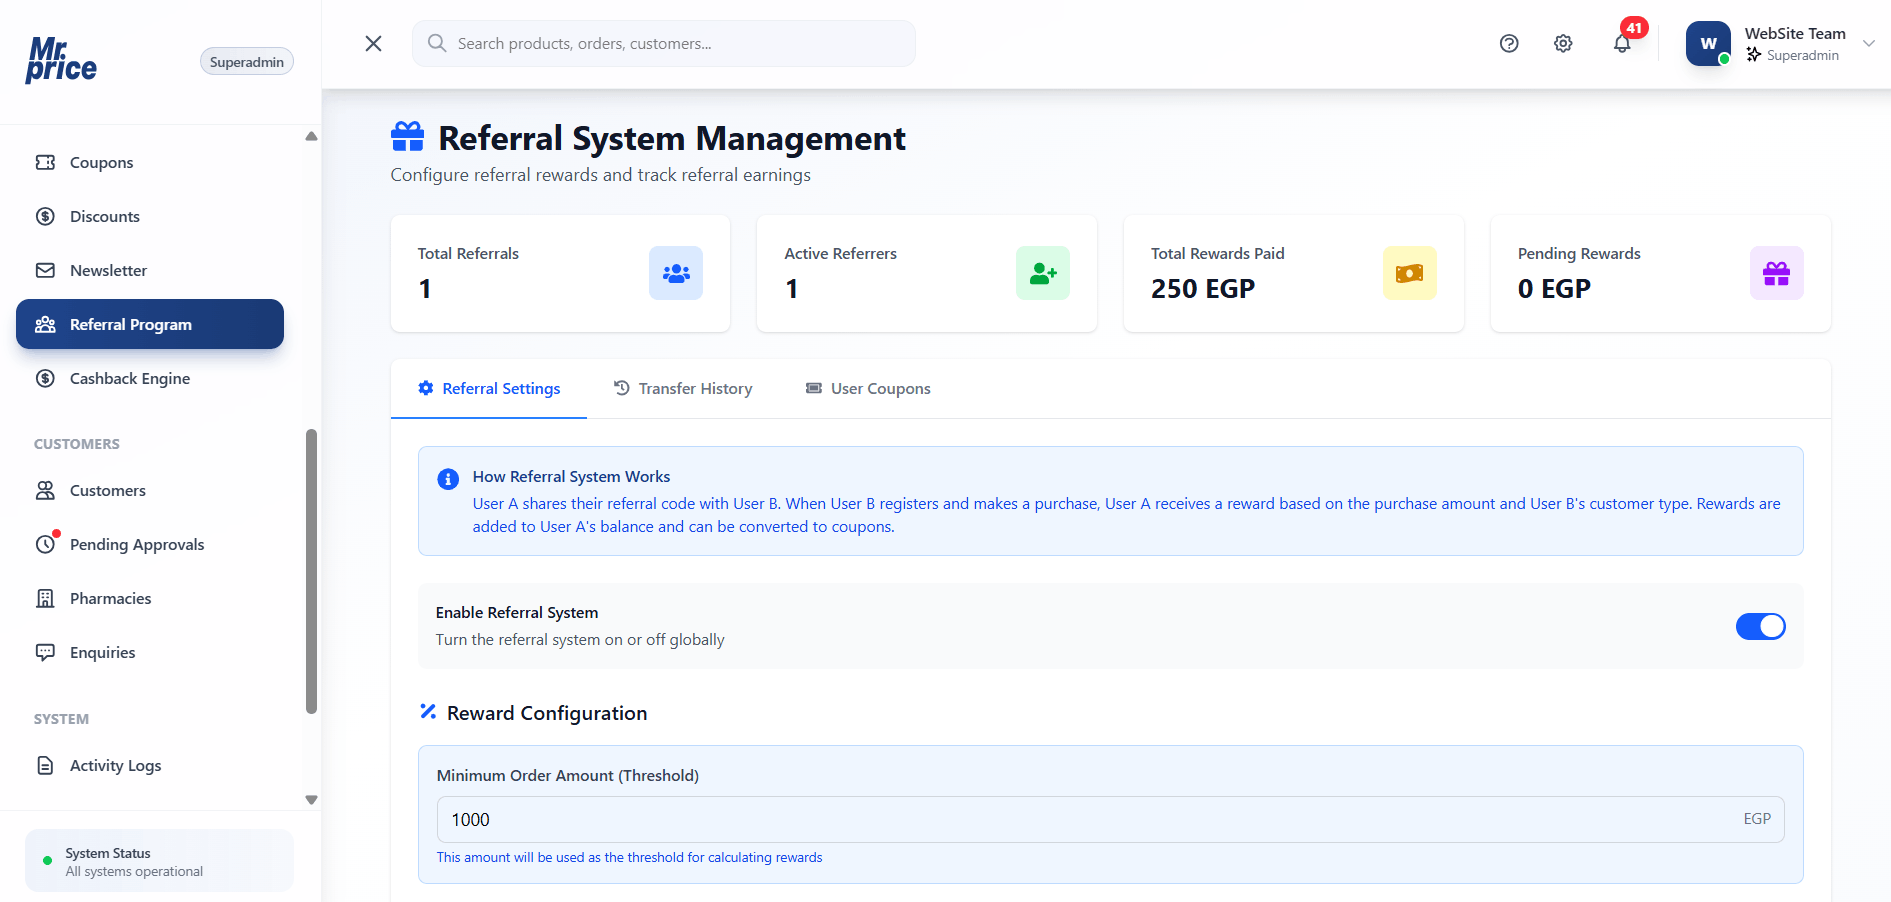Click the Minimum Order Amount input field
Screen dimensions: 1891x902
(x=1110, y=819)
